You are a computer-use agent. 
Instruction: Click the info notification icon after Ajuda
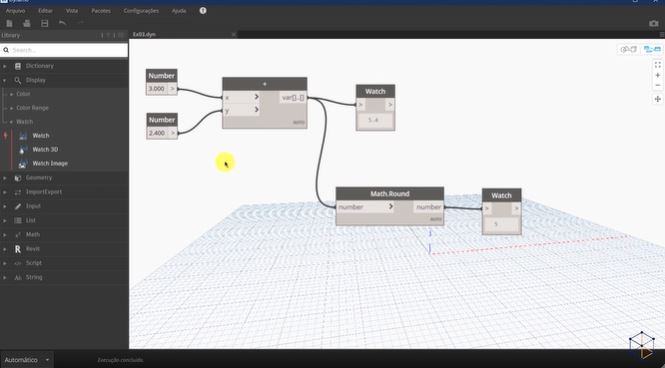click(203, 11)
